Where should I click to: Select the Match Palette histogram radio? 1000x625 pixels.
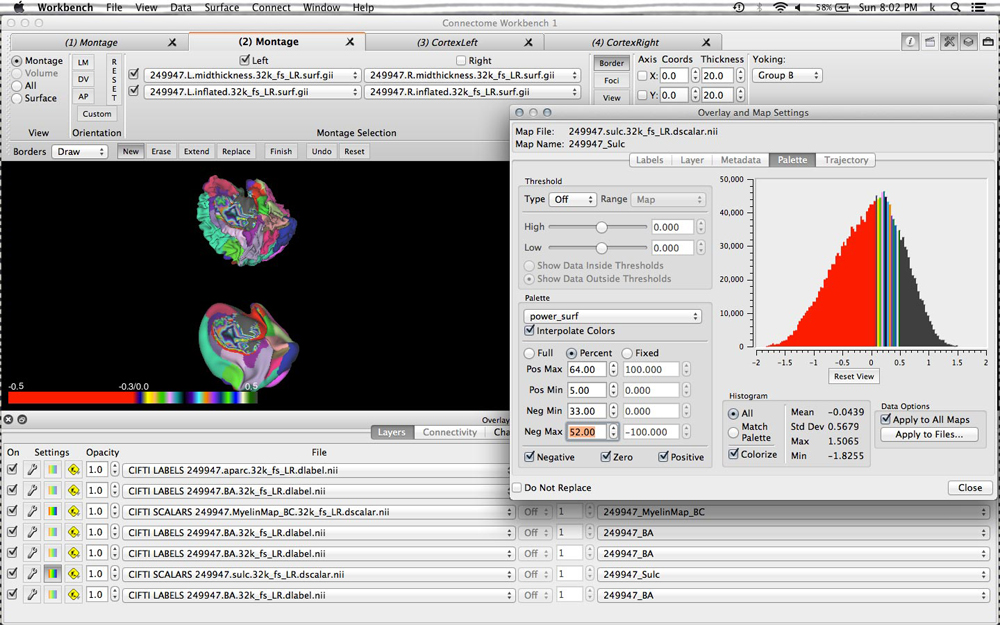tap(733, 432)
